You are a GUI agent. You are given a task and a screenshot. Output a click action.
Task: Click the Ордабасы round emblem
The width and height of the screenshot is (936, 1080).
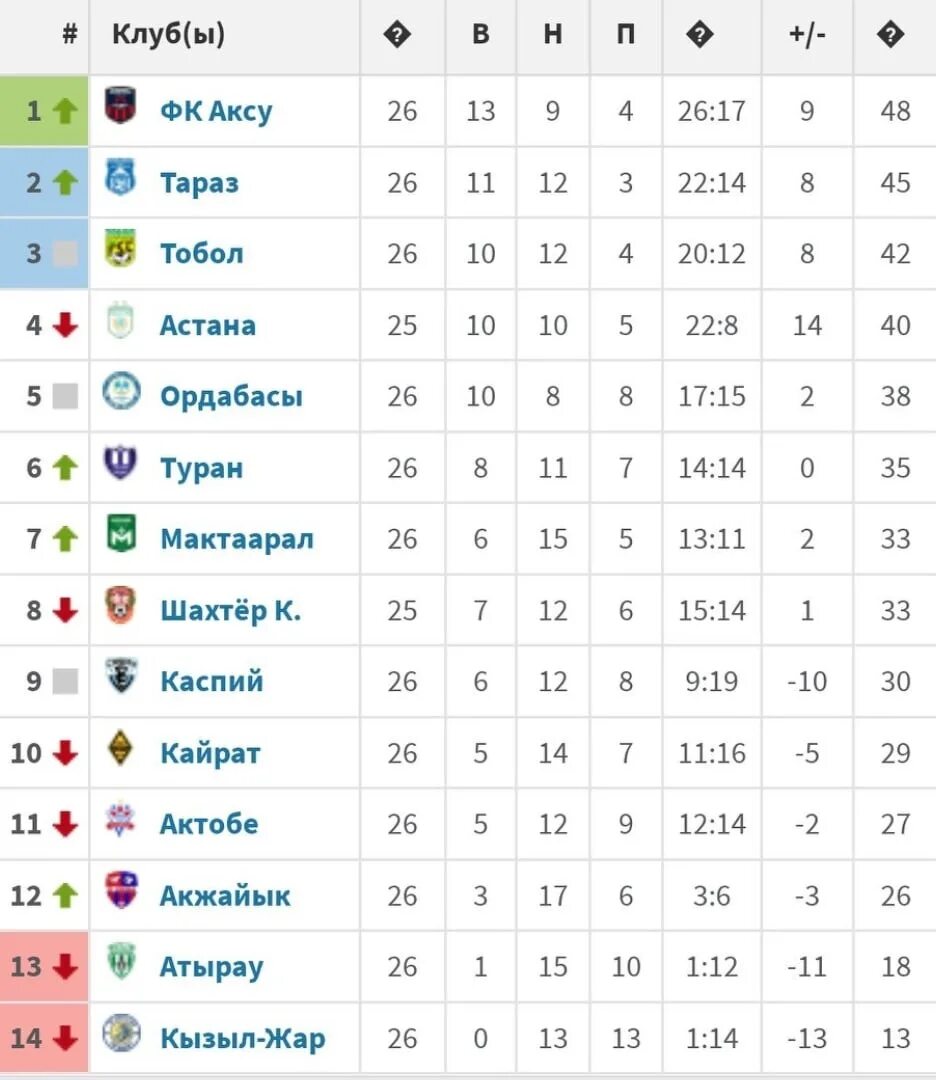(x=121, y=391)
